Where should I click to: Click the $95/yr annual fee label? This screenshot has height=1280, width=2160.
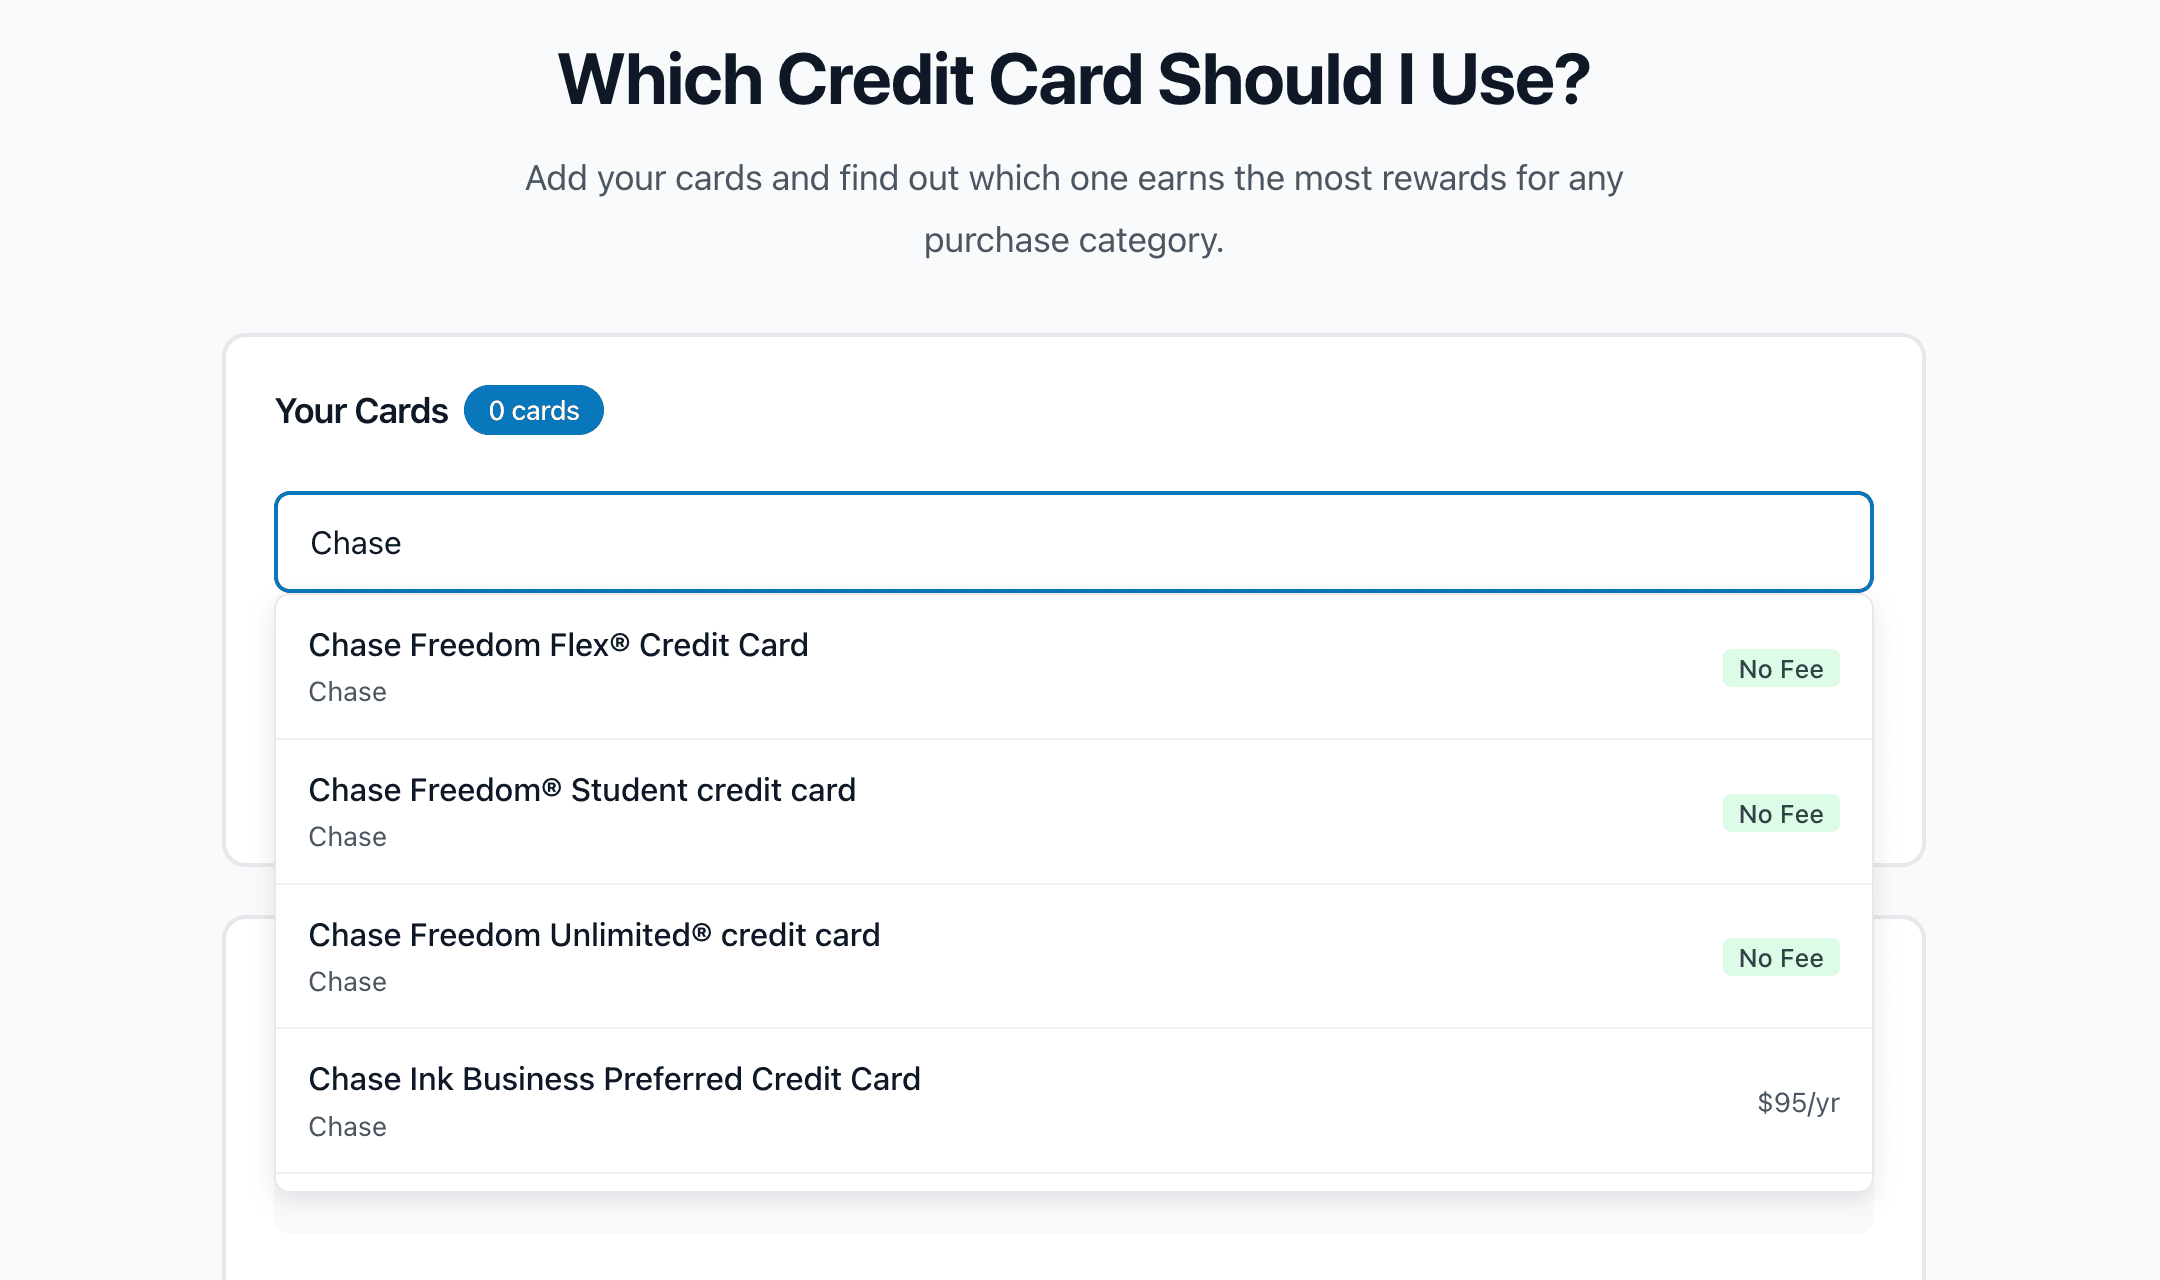coord(1798,1102)
